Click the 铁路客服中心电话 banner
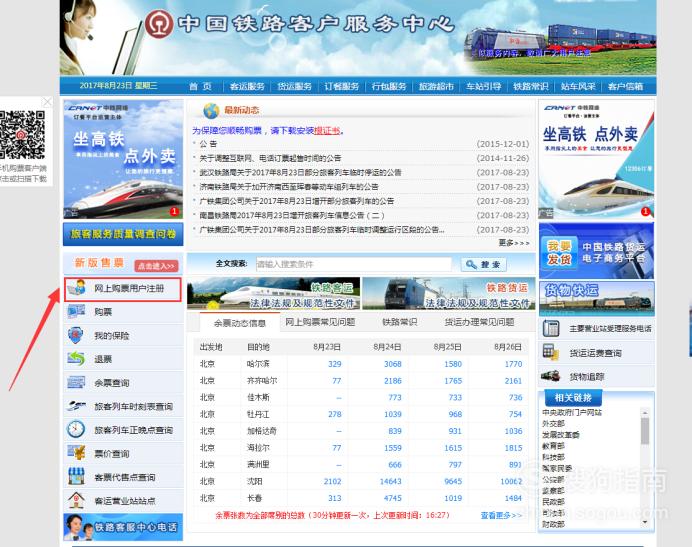The width and height of the screenshot is (692, 547). pyautogui.click(x=123, y=527)
